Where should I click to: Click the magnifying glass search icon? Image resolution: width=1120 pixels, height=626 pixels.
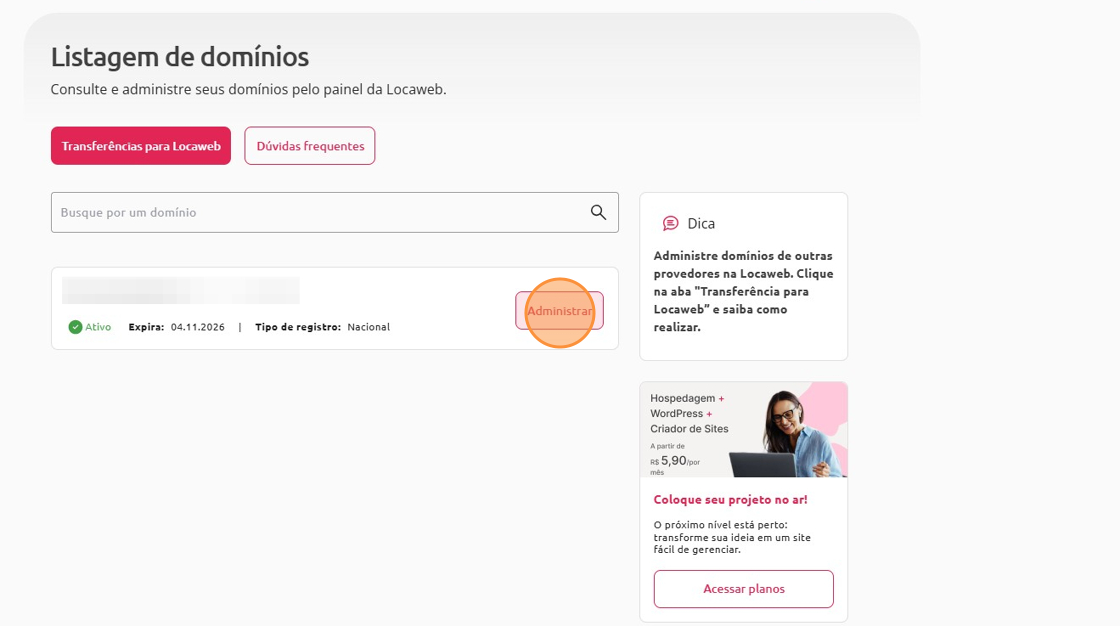pyautogui.click(x=598, y=212)
